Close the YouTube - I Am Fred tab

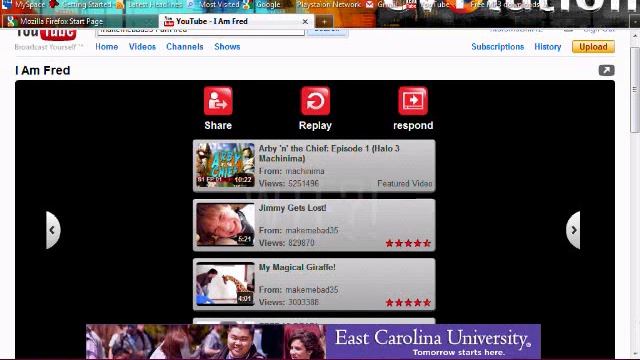[x=305, y=22]
